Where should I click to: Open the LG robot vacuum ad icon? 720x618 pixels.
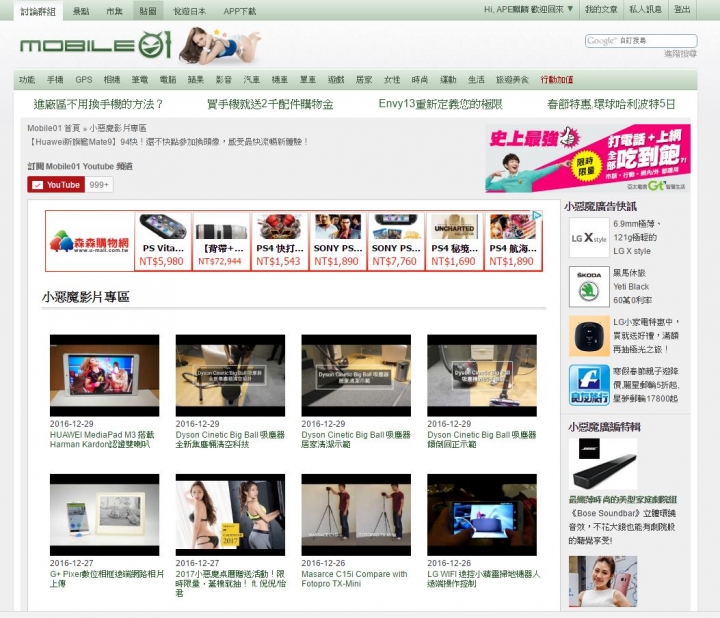click(589, 336)
